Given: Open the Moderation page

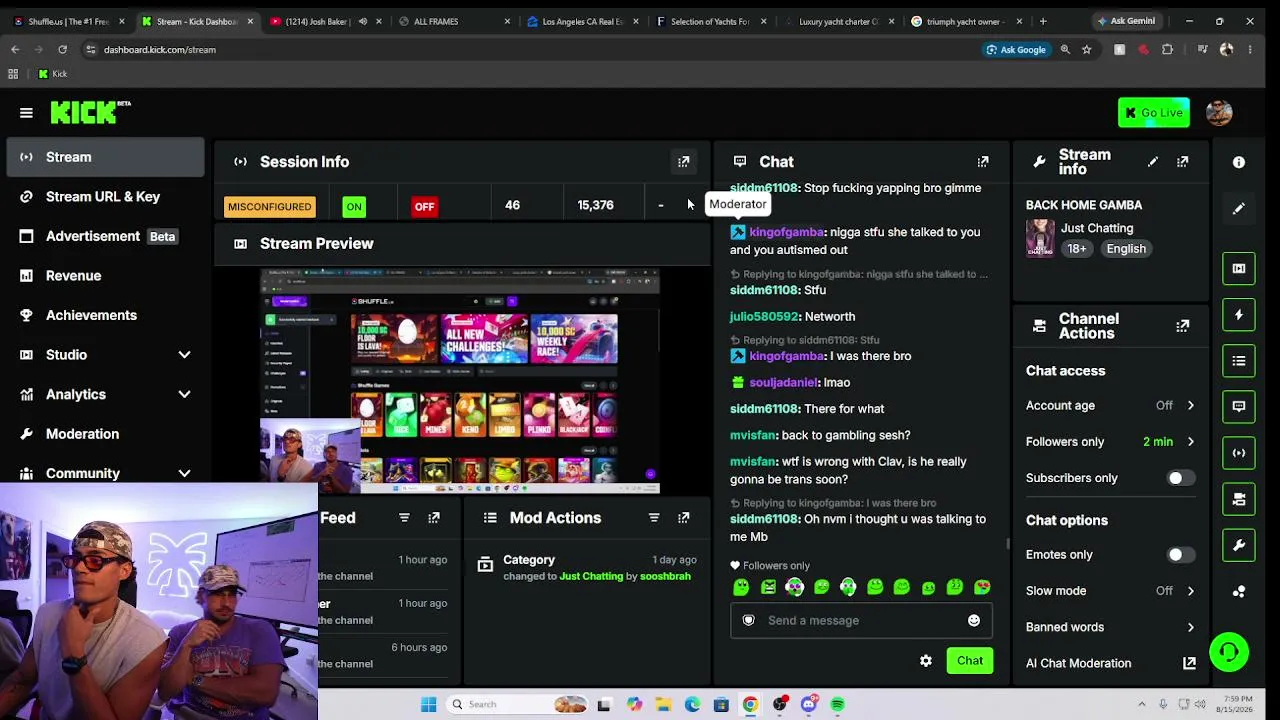Looking at the screenshot, I should tap(105, 434).
